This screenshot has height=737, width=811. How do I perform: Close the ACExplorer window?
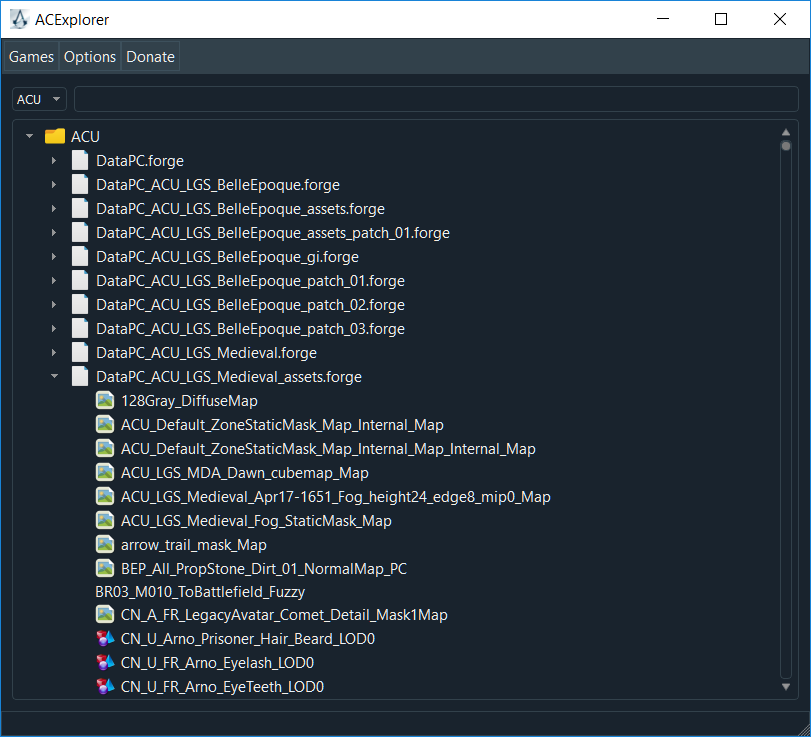point(779,19)
